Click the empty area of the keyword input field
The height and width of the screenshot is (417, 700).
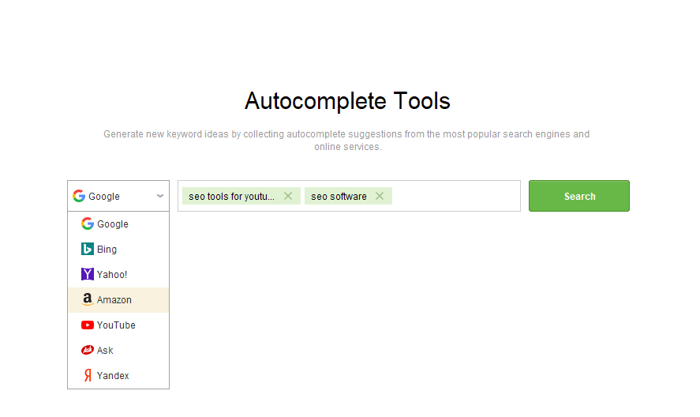pyautogui.click(x=455, y=196)
